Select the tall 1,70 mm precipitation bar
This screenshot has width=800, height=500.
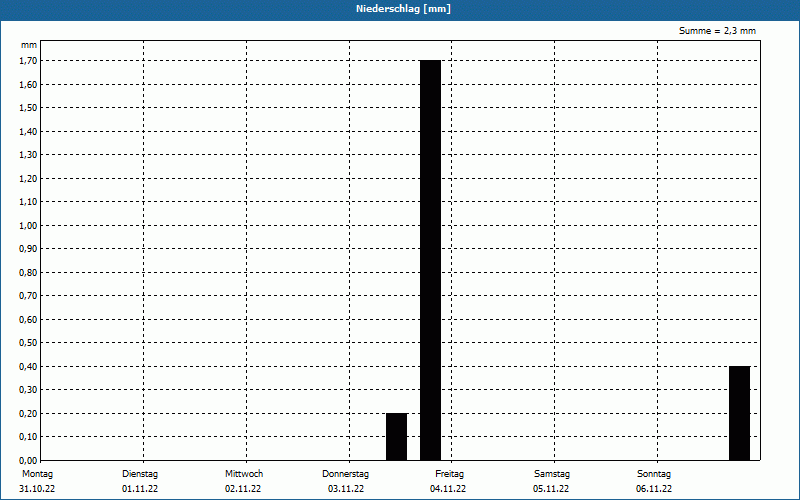(430, 260)
